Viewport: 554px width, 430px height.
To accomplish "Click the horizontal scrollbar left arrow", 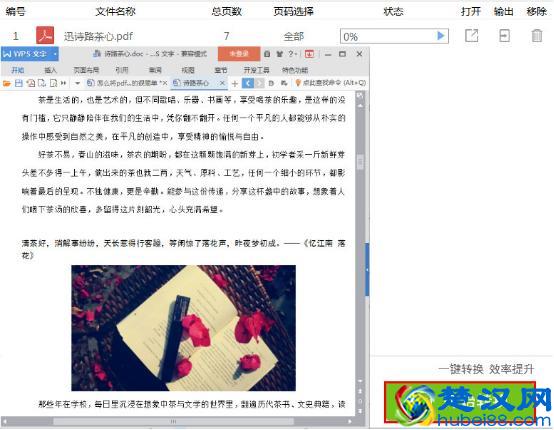I will (x=5, y=421).
